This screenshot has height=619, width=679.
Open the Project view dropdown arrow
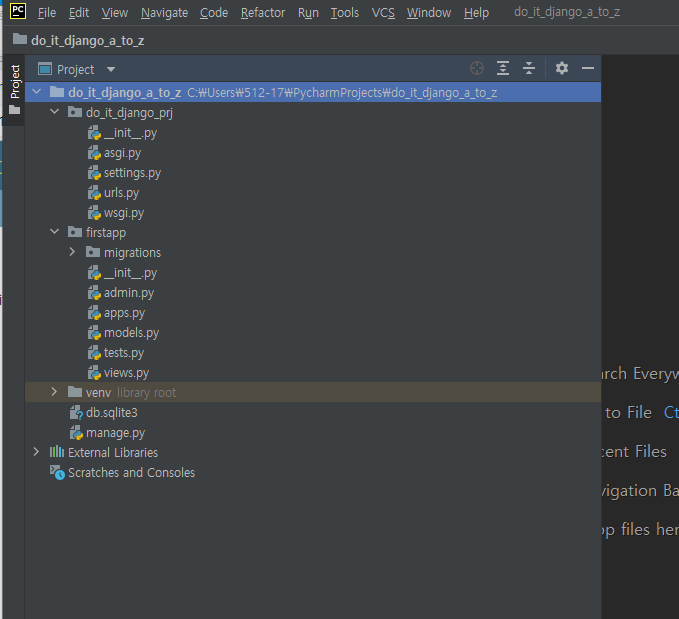coord(111,69)
